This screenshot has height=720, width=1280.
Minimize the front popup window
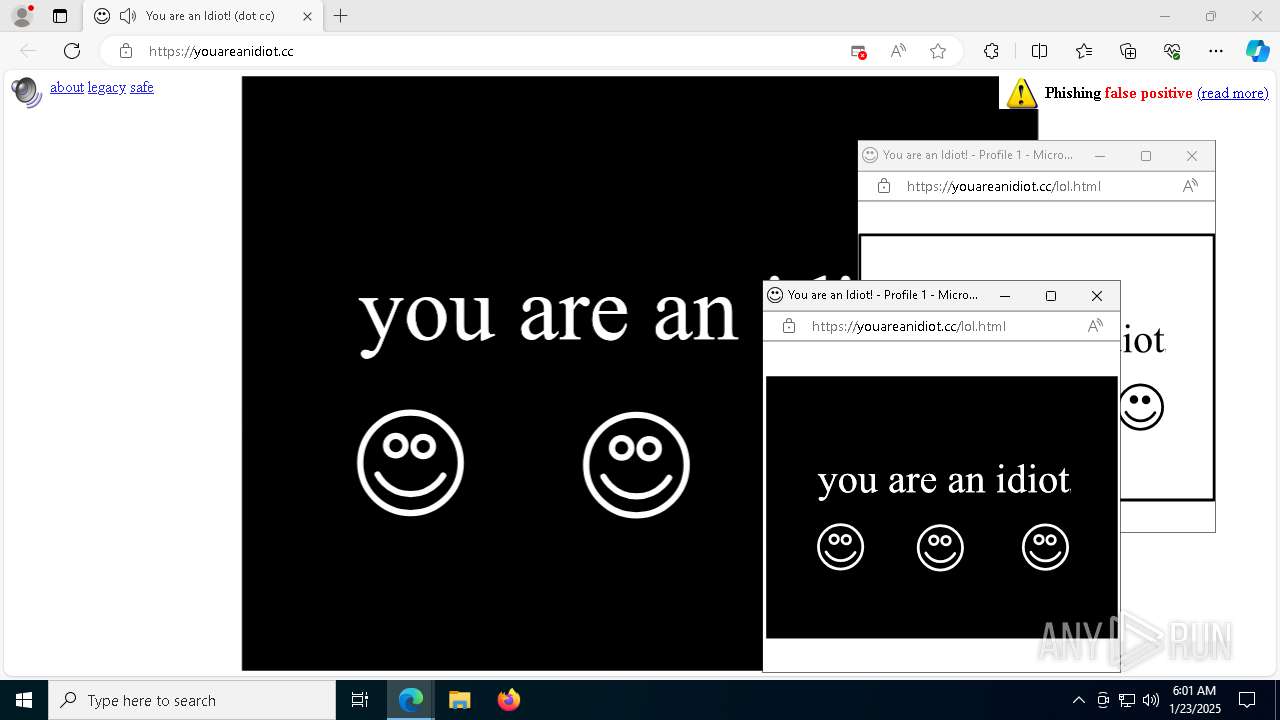coord(1005,295)
